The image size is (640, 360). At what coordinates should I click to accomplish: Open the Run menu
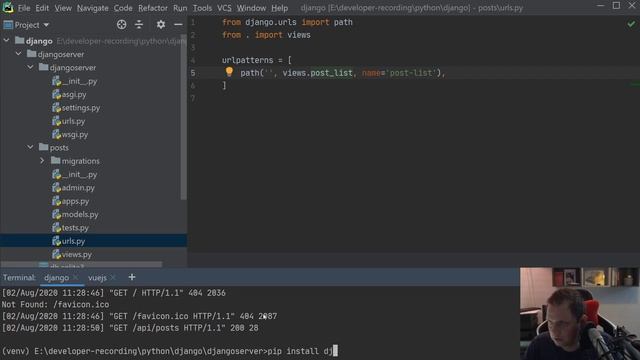coord(180,8)
